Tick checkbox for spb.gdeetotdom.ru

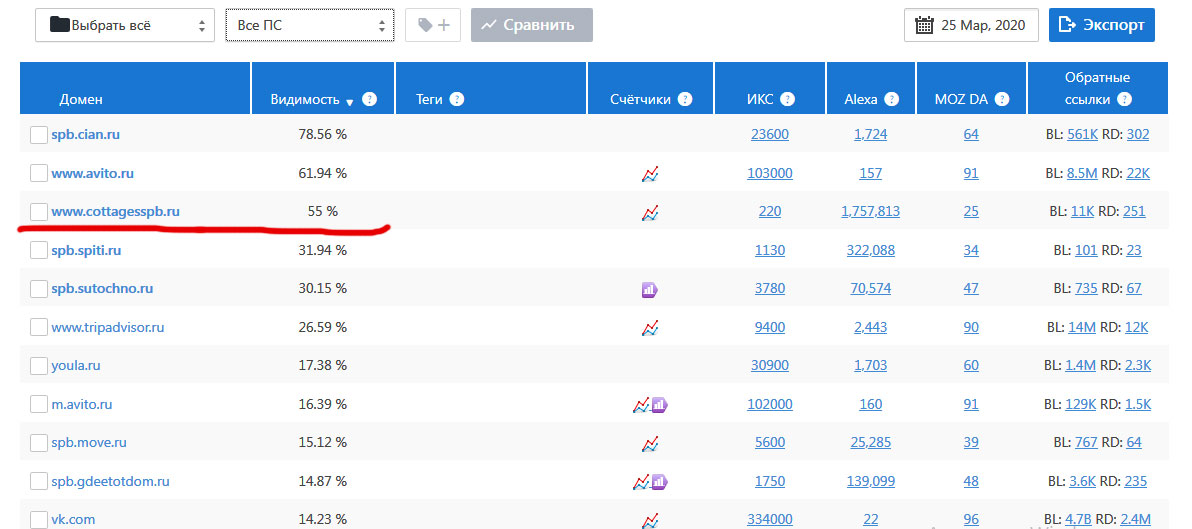pos(39,481)
